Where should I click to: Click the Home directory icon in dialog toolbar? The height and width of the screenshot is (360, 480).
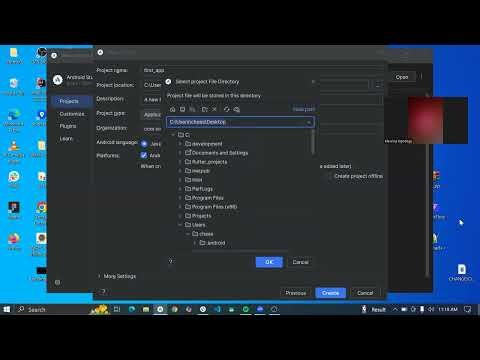(172, 109)
